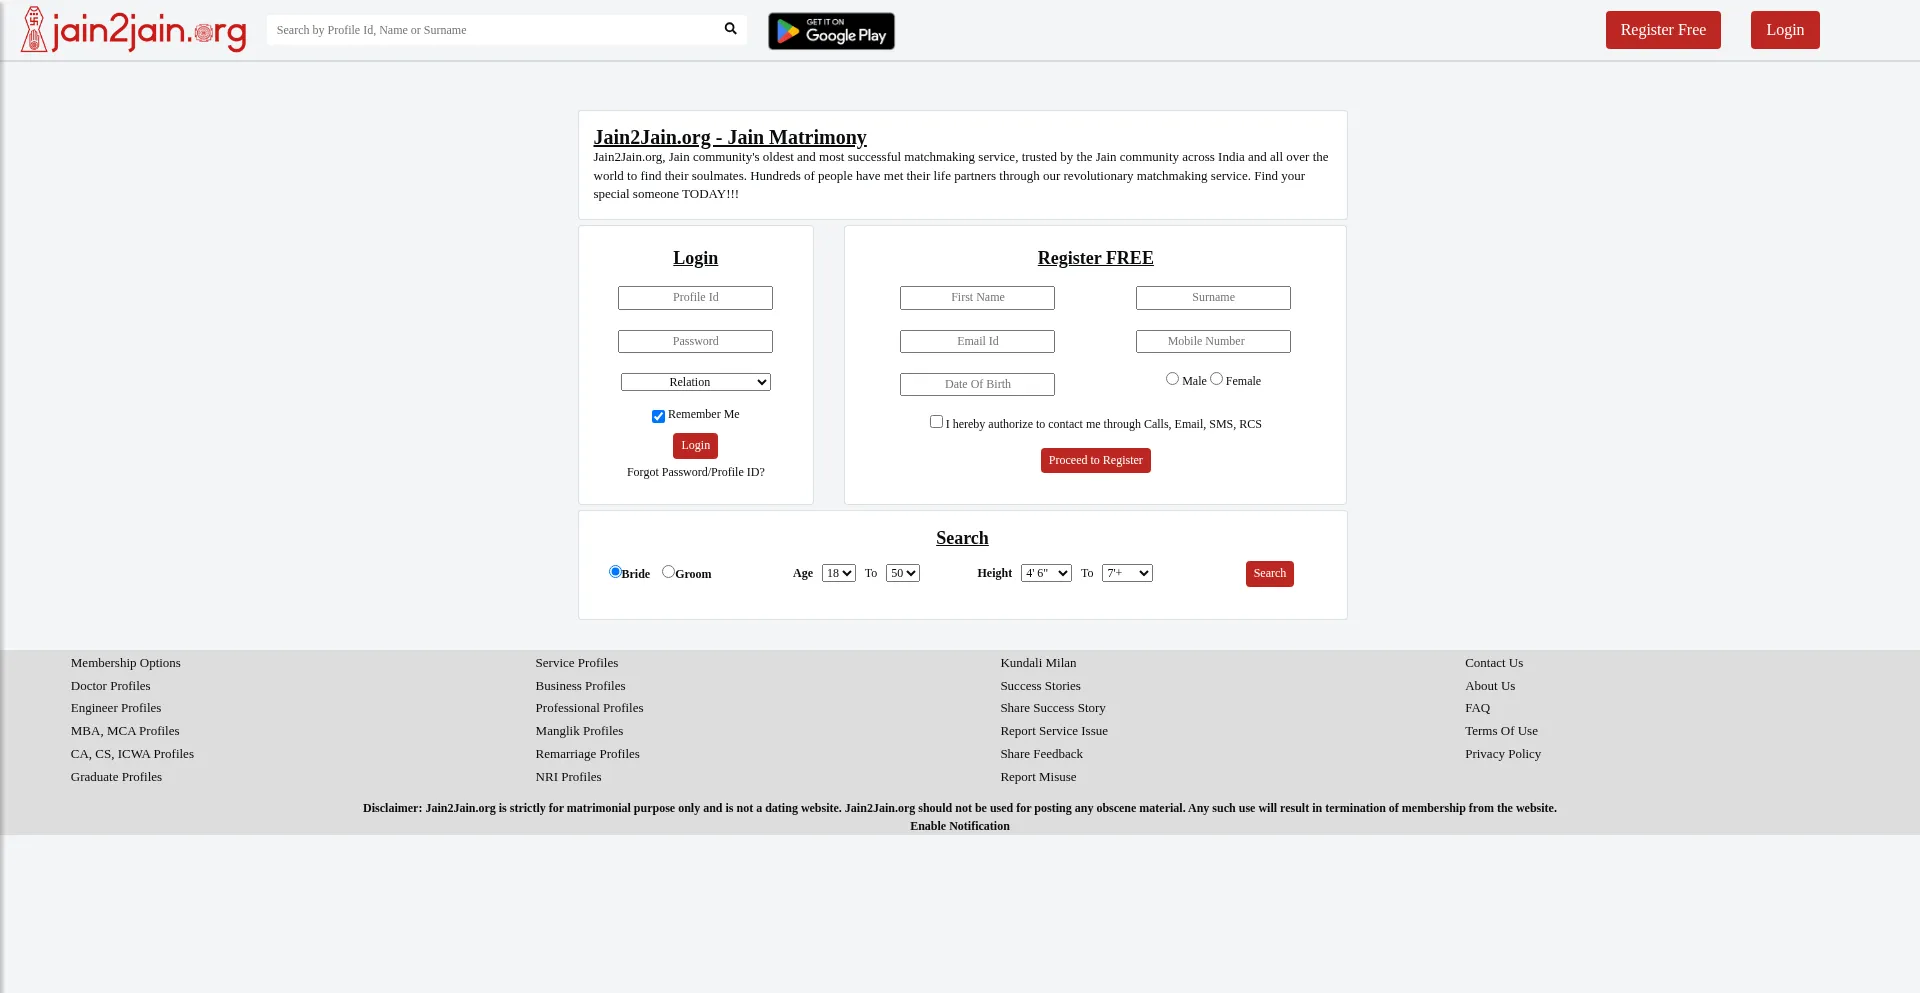
Task: Open the Google Play badge
Action: 831,31
